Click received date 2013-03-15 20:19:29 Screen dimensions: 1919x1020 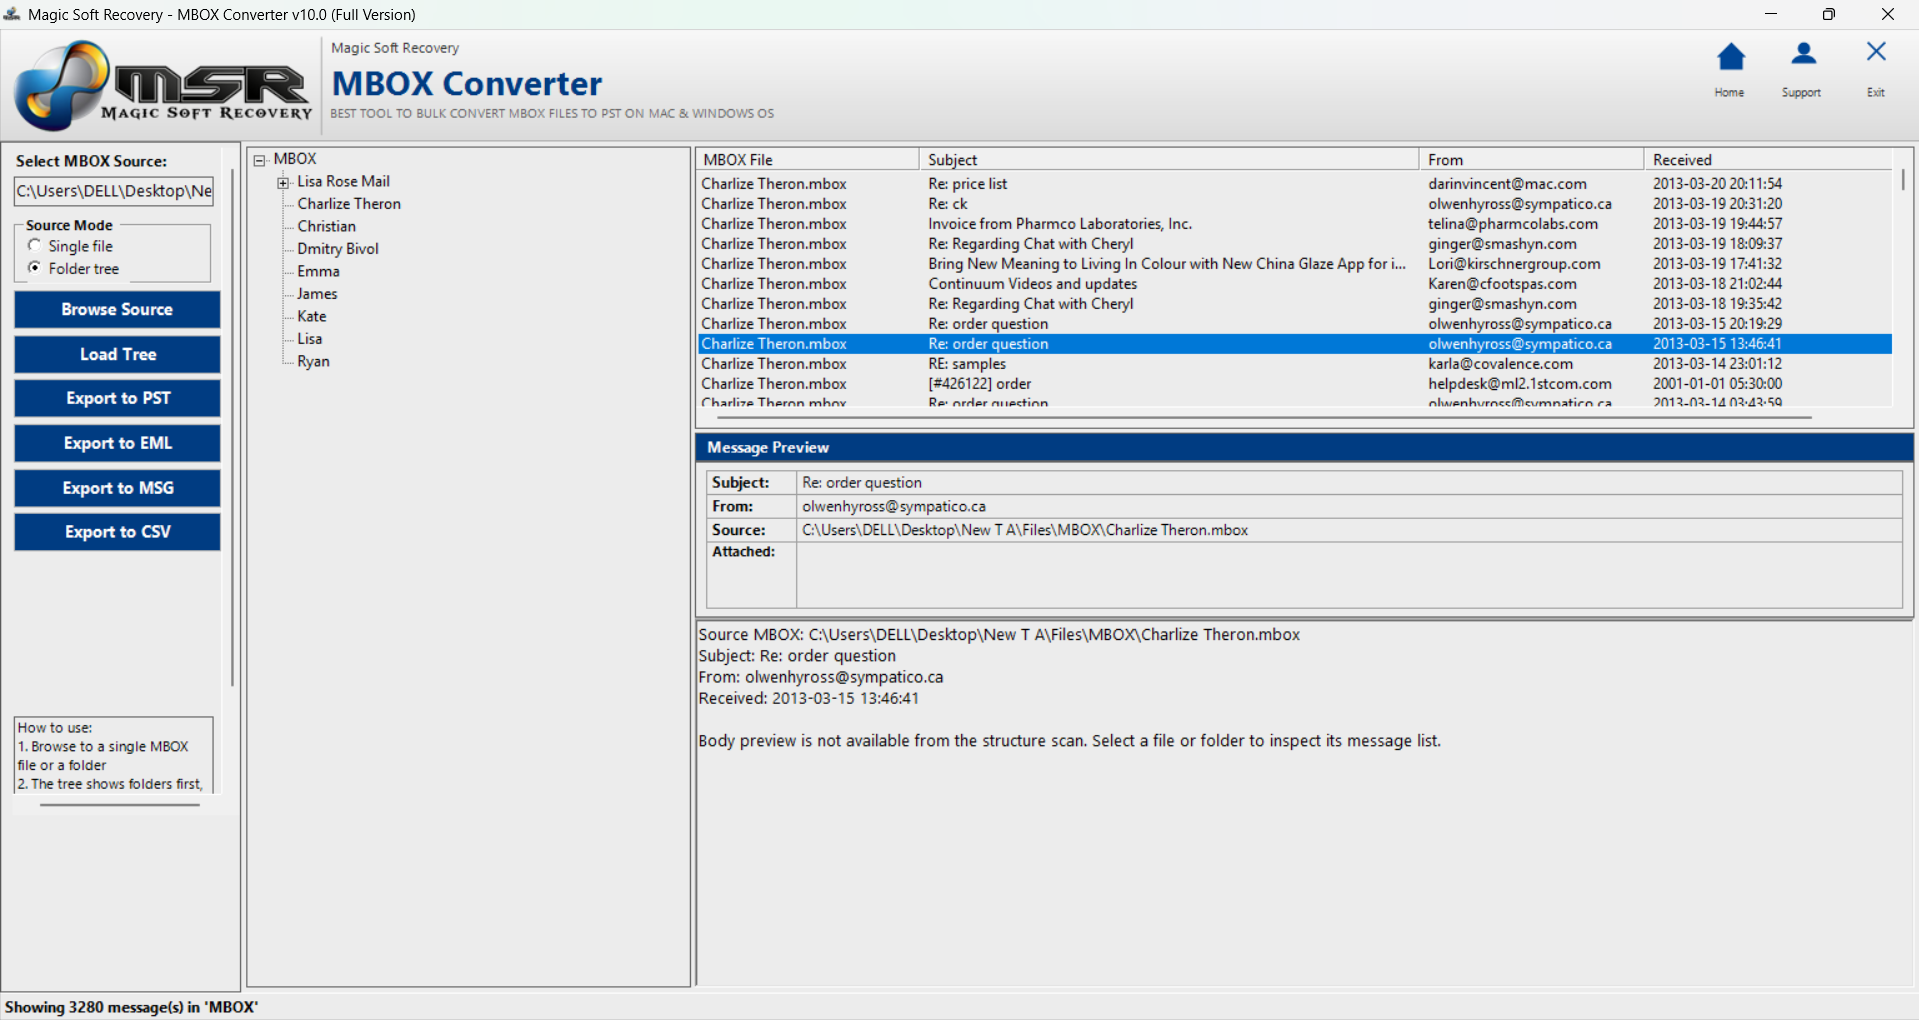tap(1717, 324)
